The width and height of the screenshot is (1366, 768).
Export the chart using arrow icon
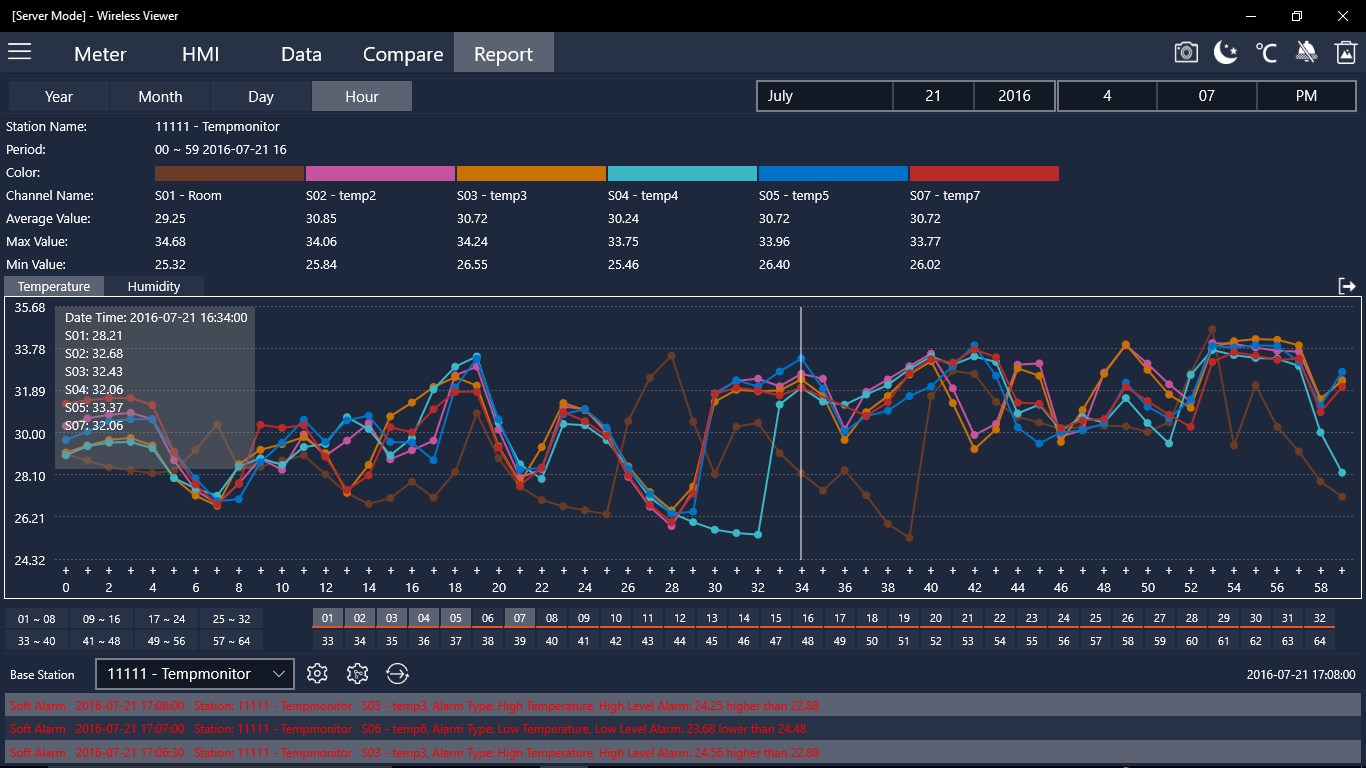[x=1347, y=286]
